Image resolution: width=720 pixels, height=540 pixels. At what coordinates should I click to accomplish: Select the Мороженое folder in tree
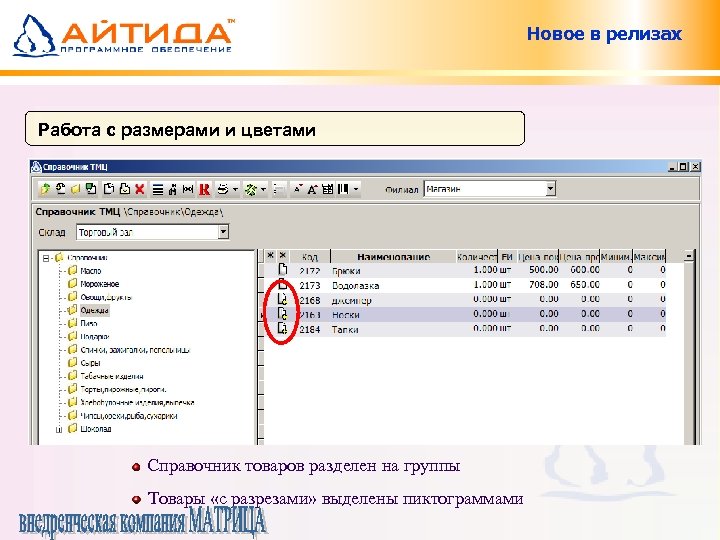tap(100, 284)
